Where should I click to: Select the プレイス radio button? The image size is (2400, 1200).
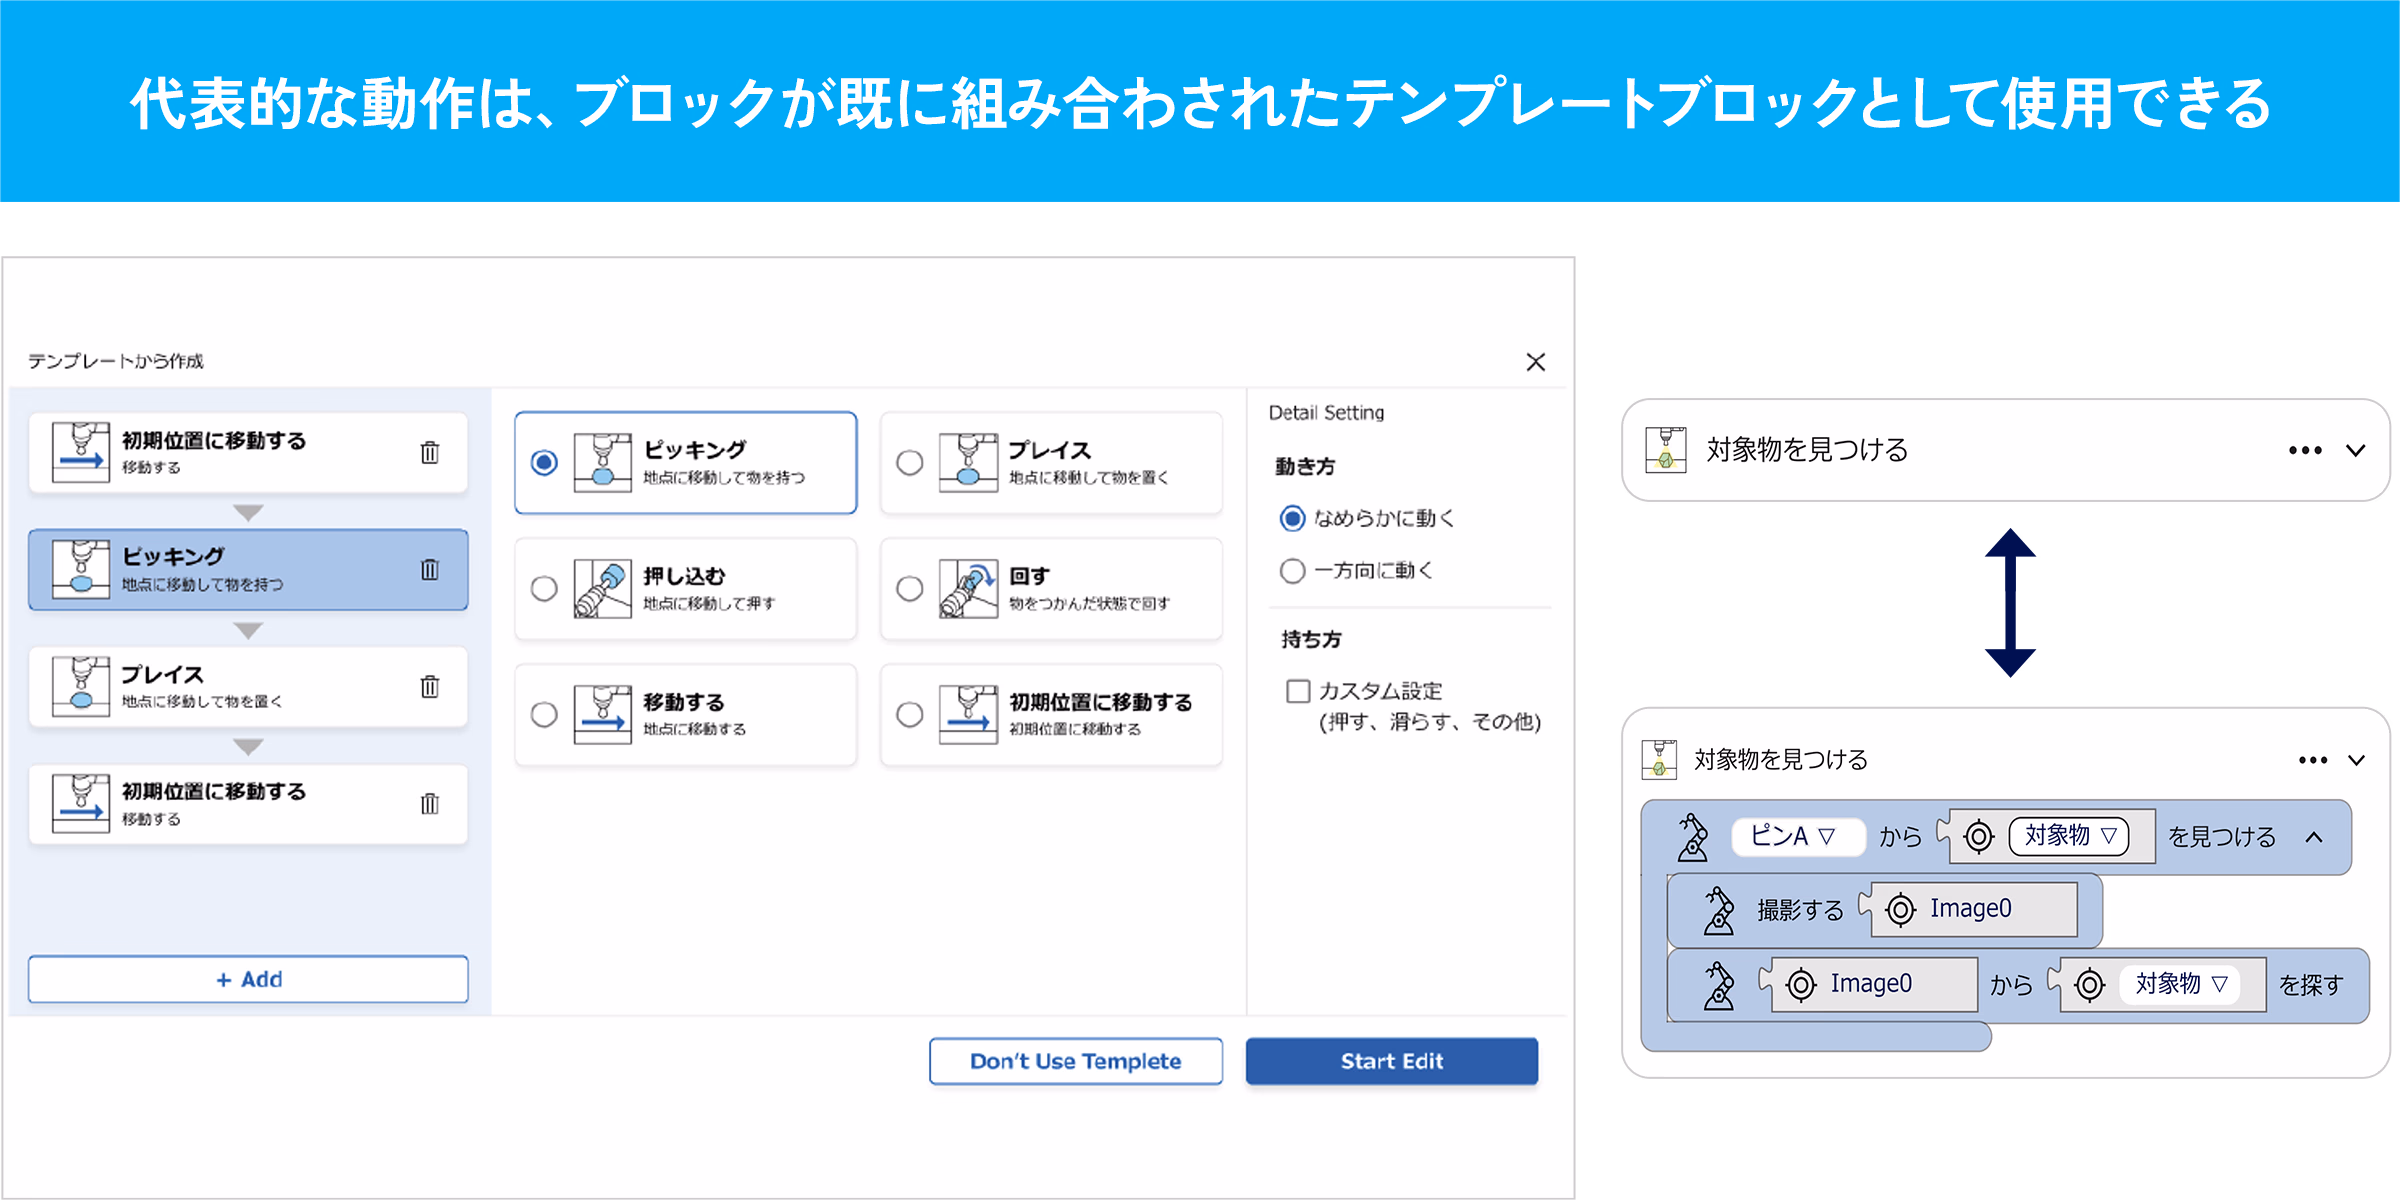pyautogui.click(x=909, y=463)
